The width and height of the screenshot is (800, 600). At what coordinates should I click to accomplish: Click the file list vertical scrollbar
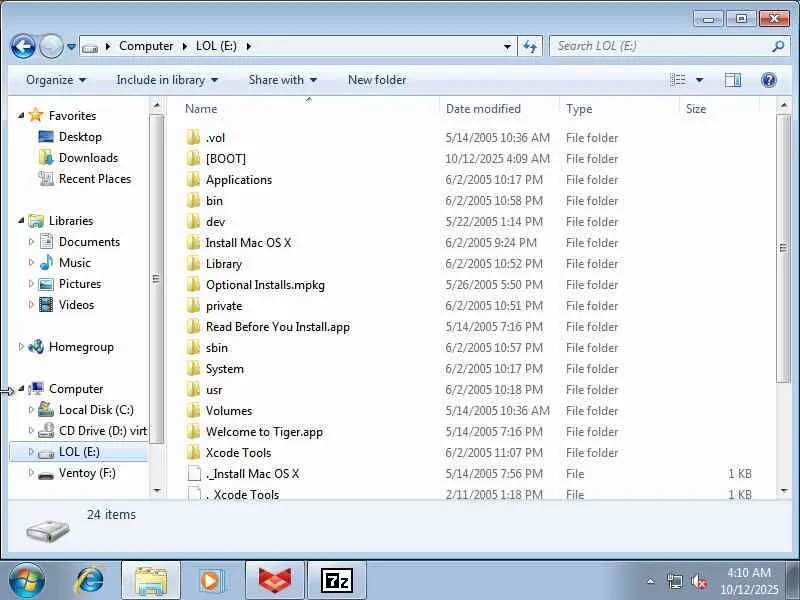pyautogui.click(x=784, y=248)
